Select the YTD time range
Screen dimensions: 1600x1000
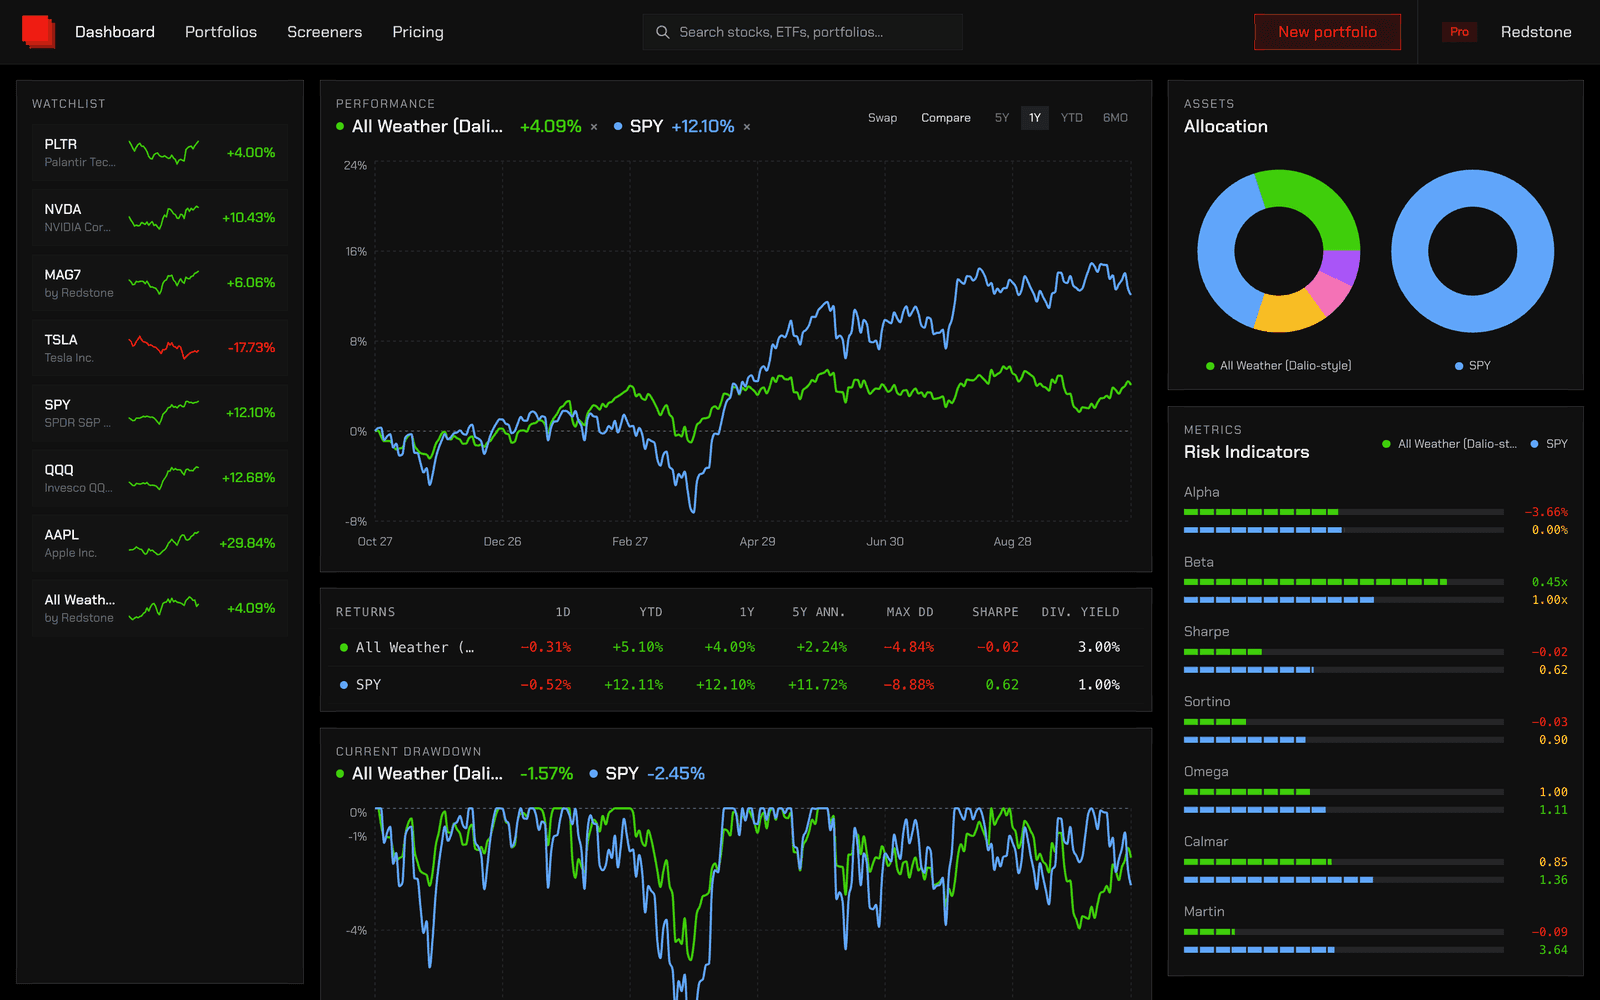tap(1072, 118)
